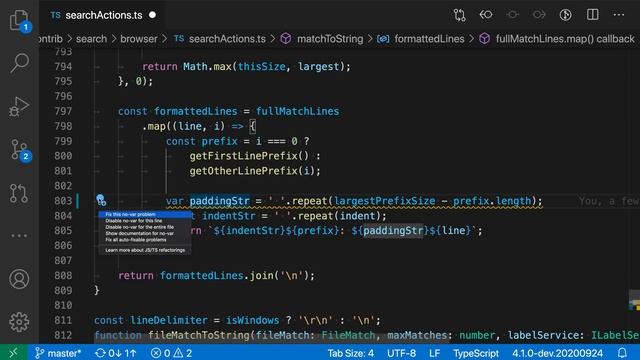
Task: Choose Fix this no-var problem
Action: [x=145, y=214]
